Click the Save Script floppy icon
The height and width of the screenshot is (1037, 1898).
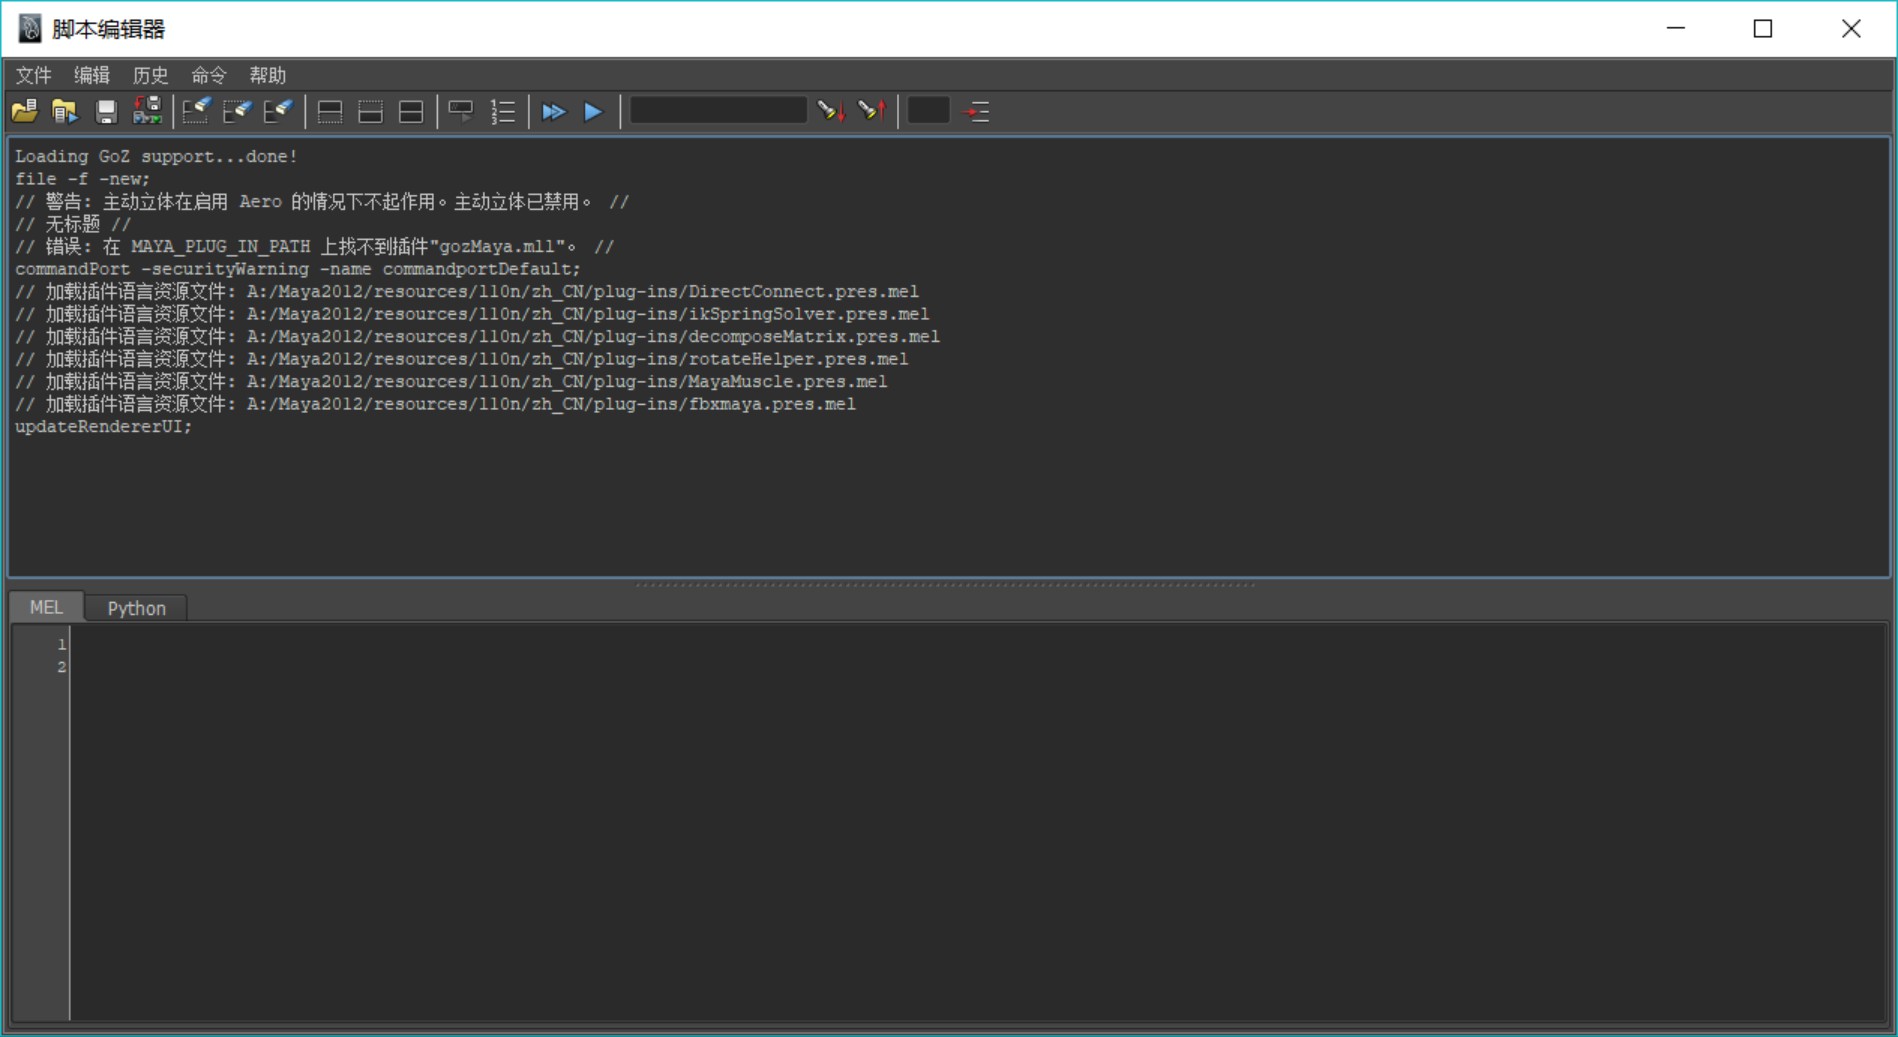pos(106,111)
